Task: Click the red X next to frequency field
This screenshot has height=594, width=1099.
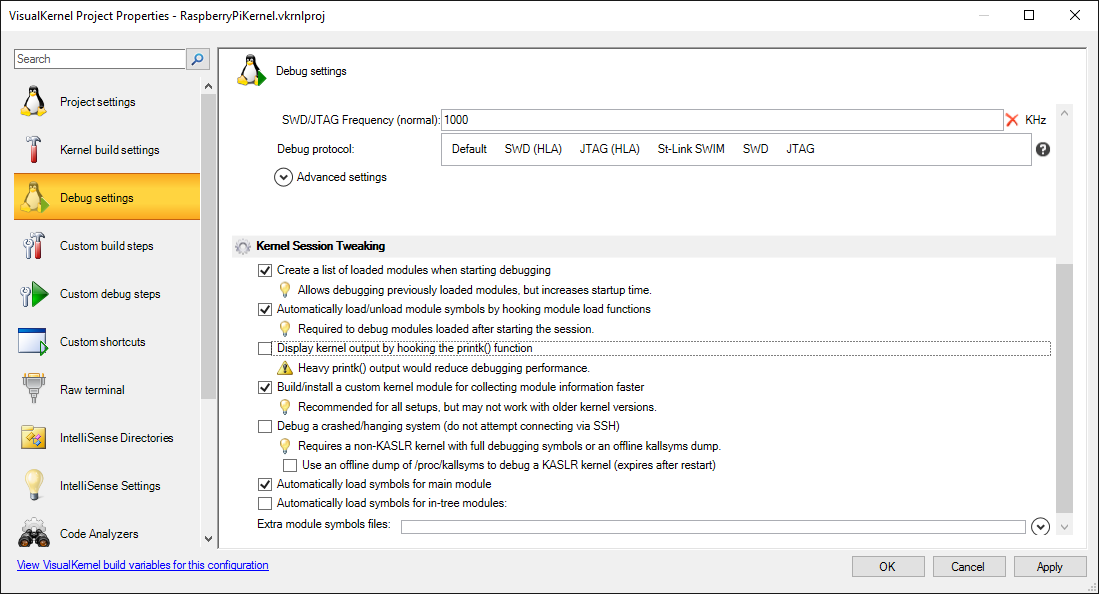Action: (x=1012, y=120)
